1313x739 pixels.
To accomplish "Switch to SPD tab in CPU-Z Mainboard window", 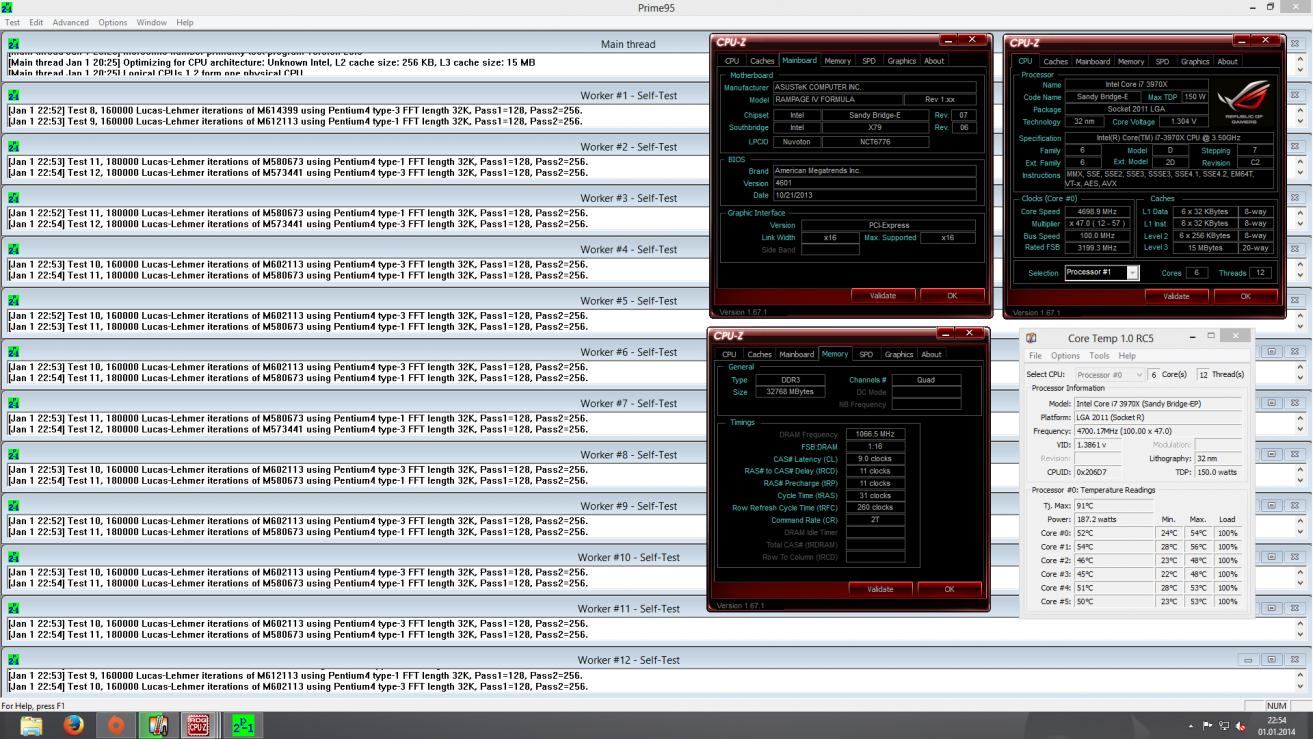I will [869, 61].
